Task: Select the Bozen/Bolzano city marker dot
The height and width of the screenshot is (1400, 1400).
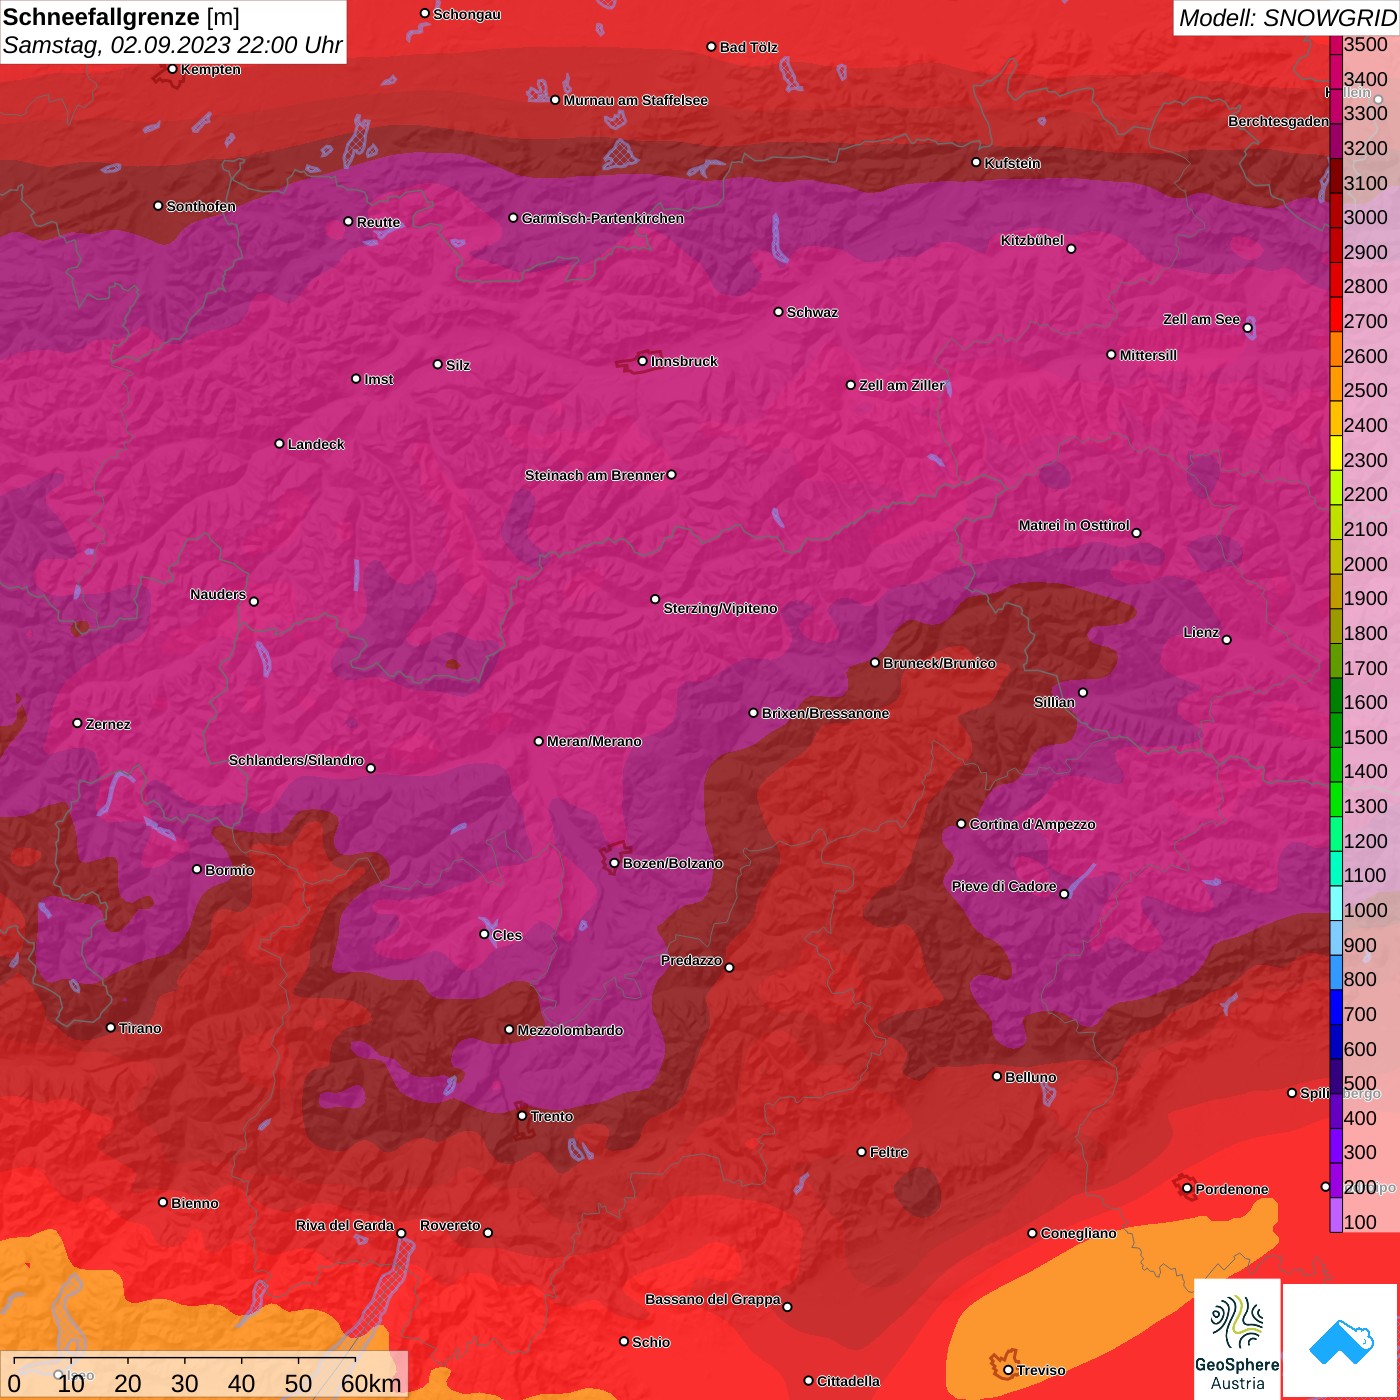Action: coord(614,863)
